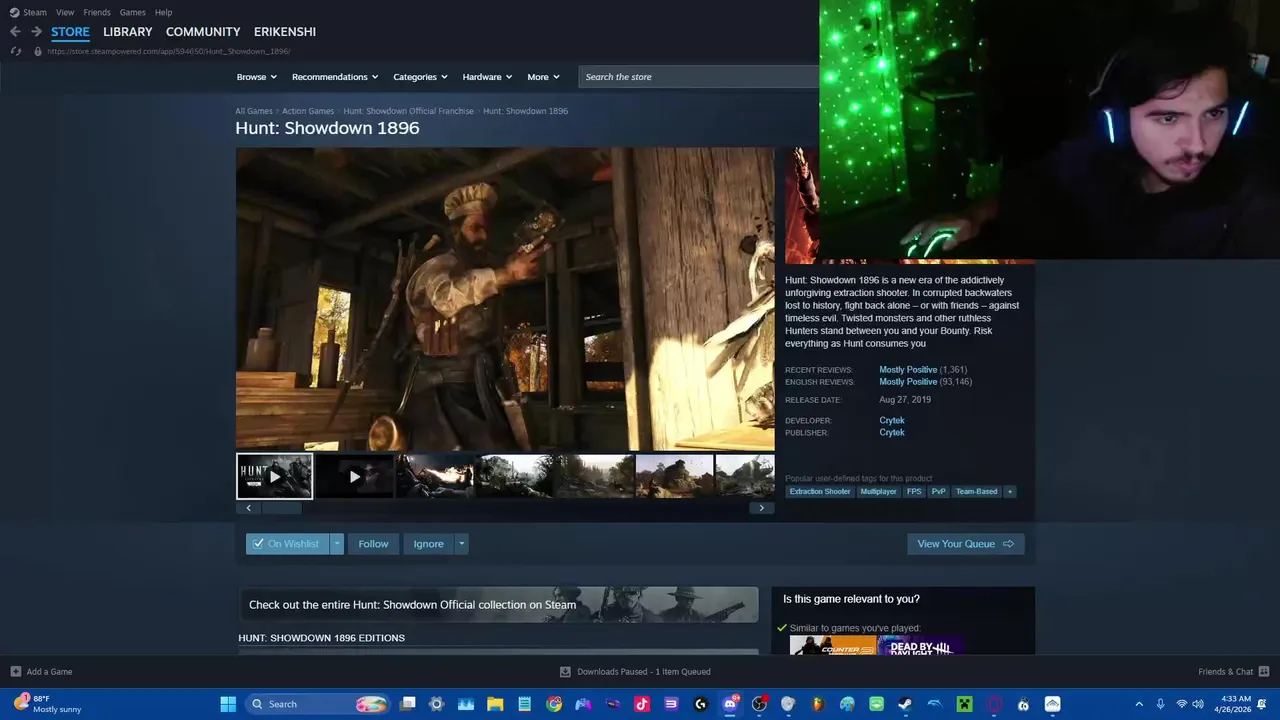Click Add a Game
Image resolution: width=1280 pixels, height=720 pixels.
pyautogui.click(x=41, y=672)
